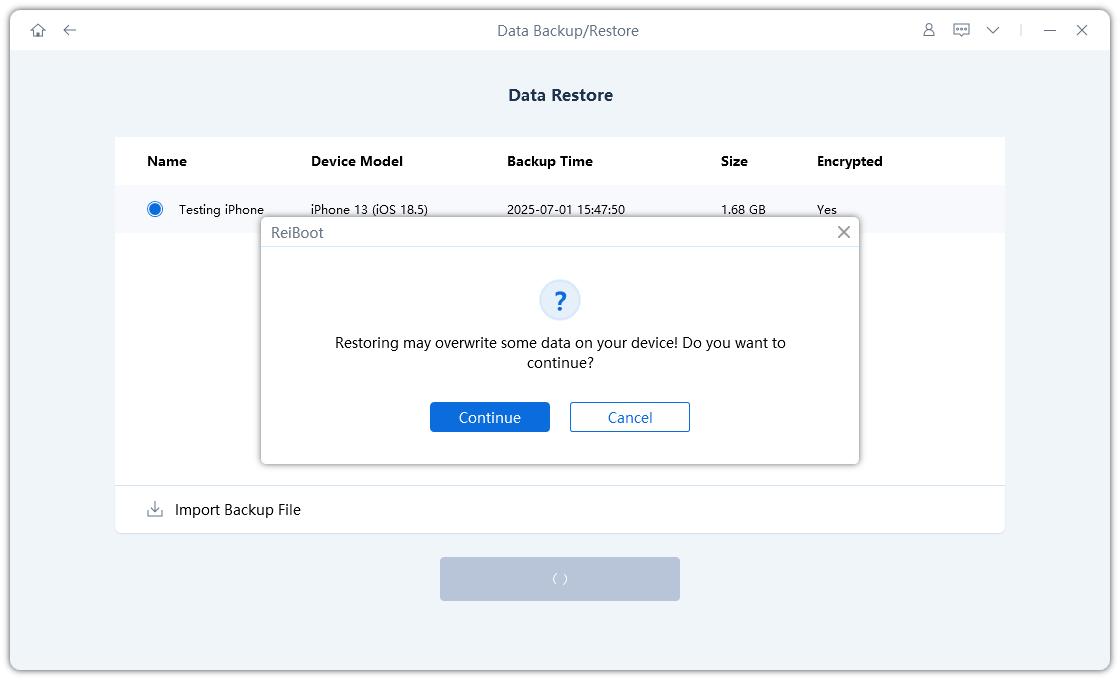Open the user account icon
1120x680 pixels.
928,30
